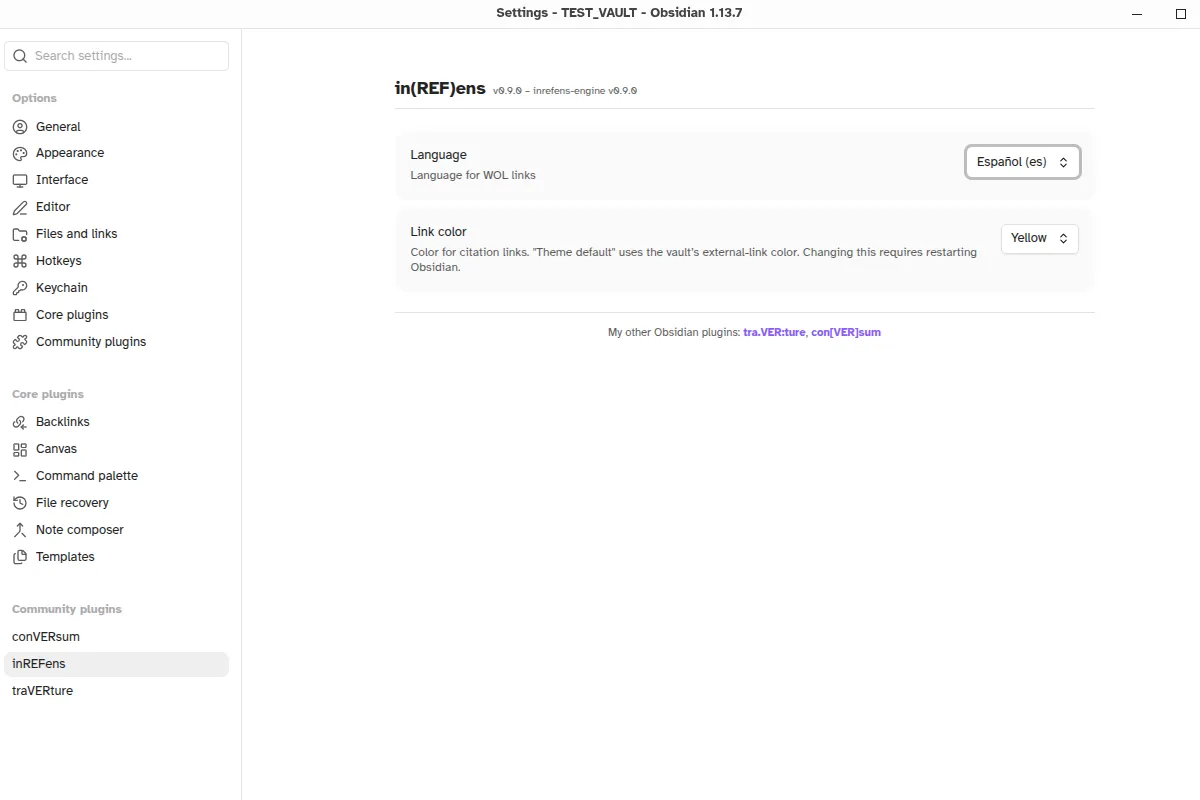Minimize the Settings window
The image size is (1200, 800).
pyautogui.click(x=1138, y=14)
